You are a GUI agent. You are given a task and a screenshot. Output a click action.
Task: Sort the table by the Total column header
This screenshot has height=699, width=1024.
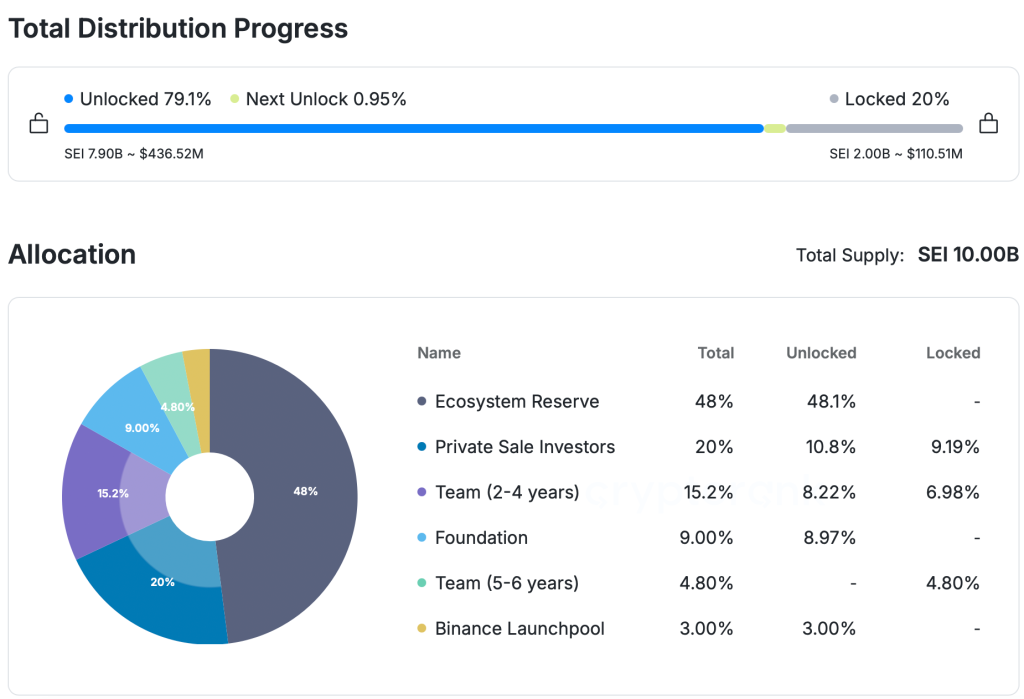(716, 353)
